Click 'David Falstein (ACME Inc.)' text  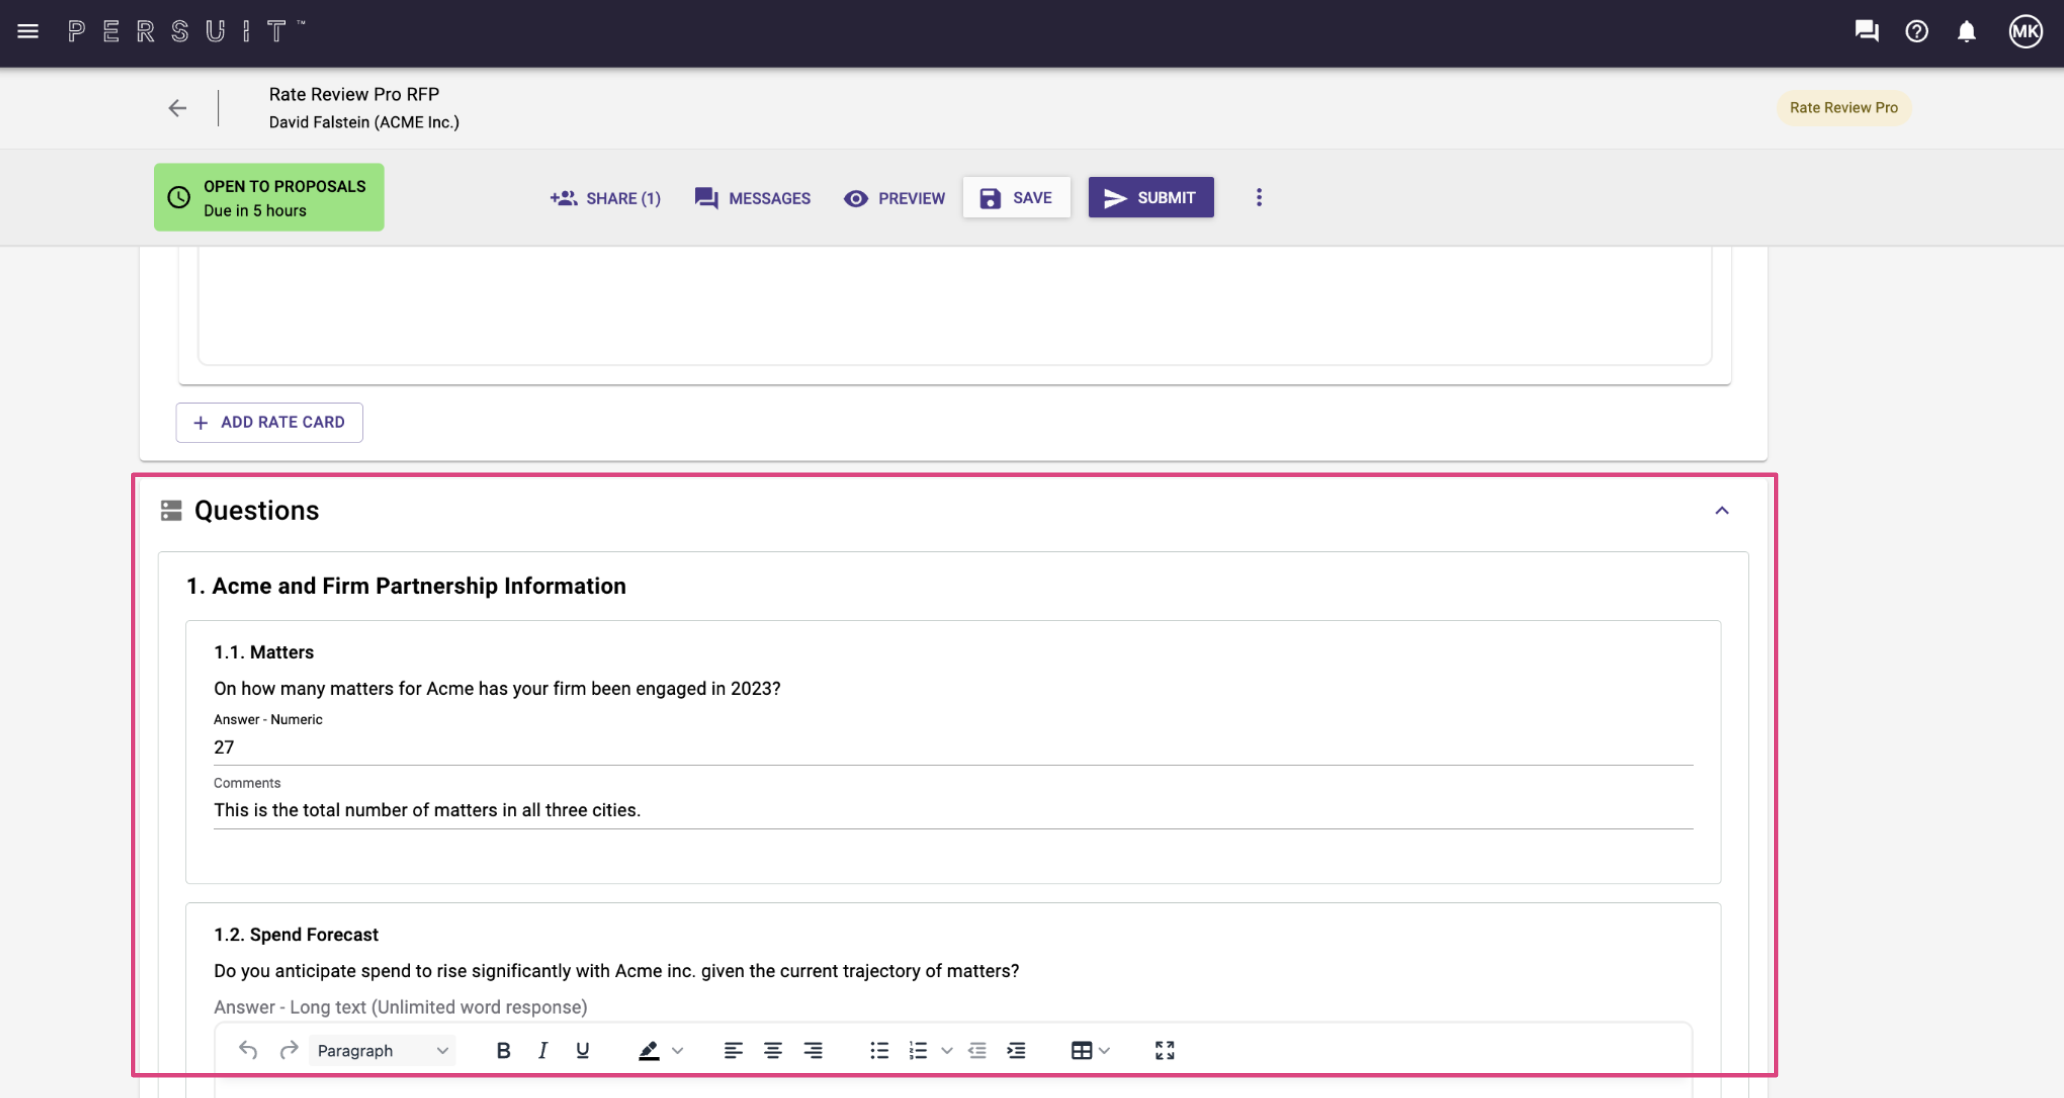pos(364,122)
